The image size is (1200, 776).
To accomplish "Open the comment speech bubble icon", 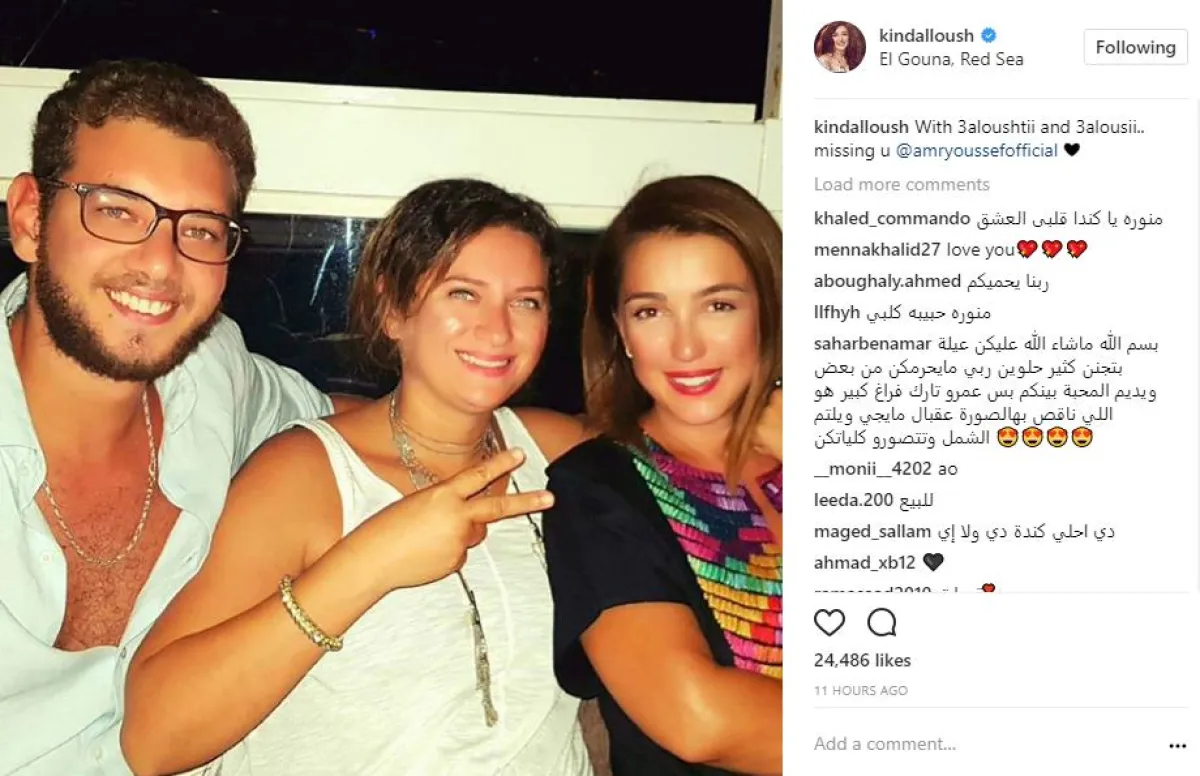I will tap(881, 622).
